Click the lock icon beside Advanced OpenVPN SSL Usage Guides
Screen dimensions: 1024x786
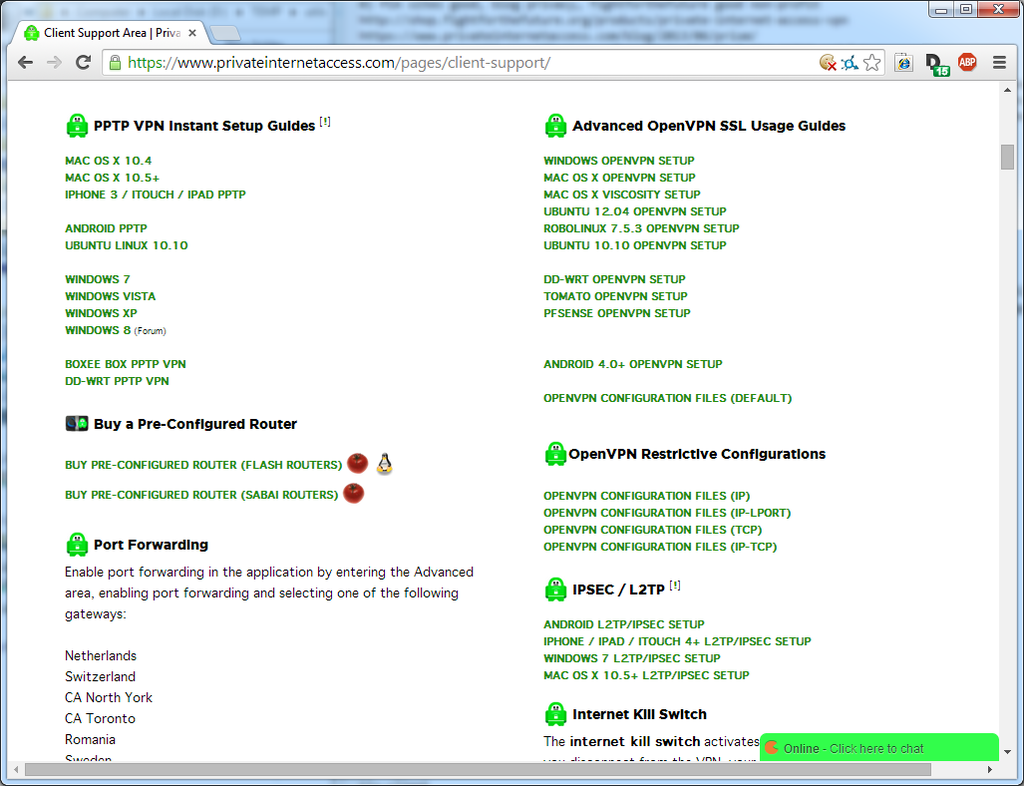pos(556,125)
